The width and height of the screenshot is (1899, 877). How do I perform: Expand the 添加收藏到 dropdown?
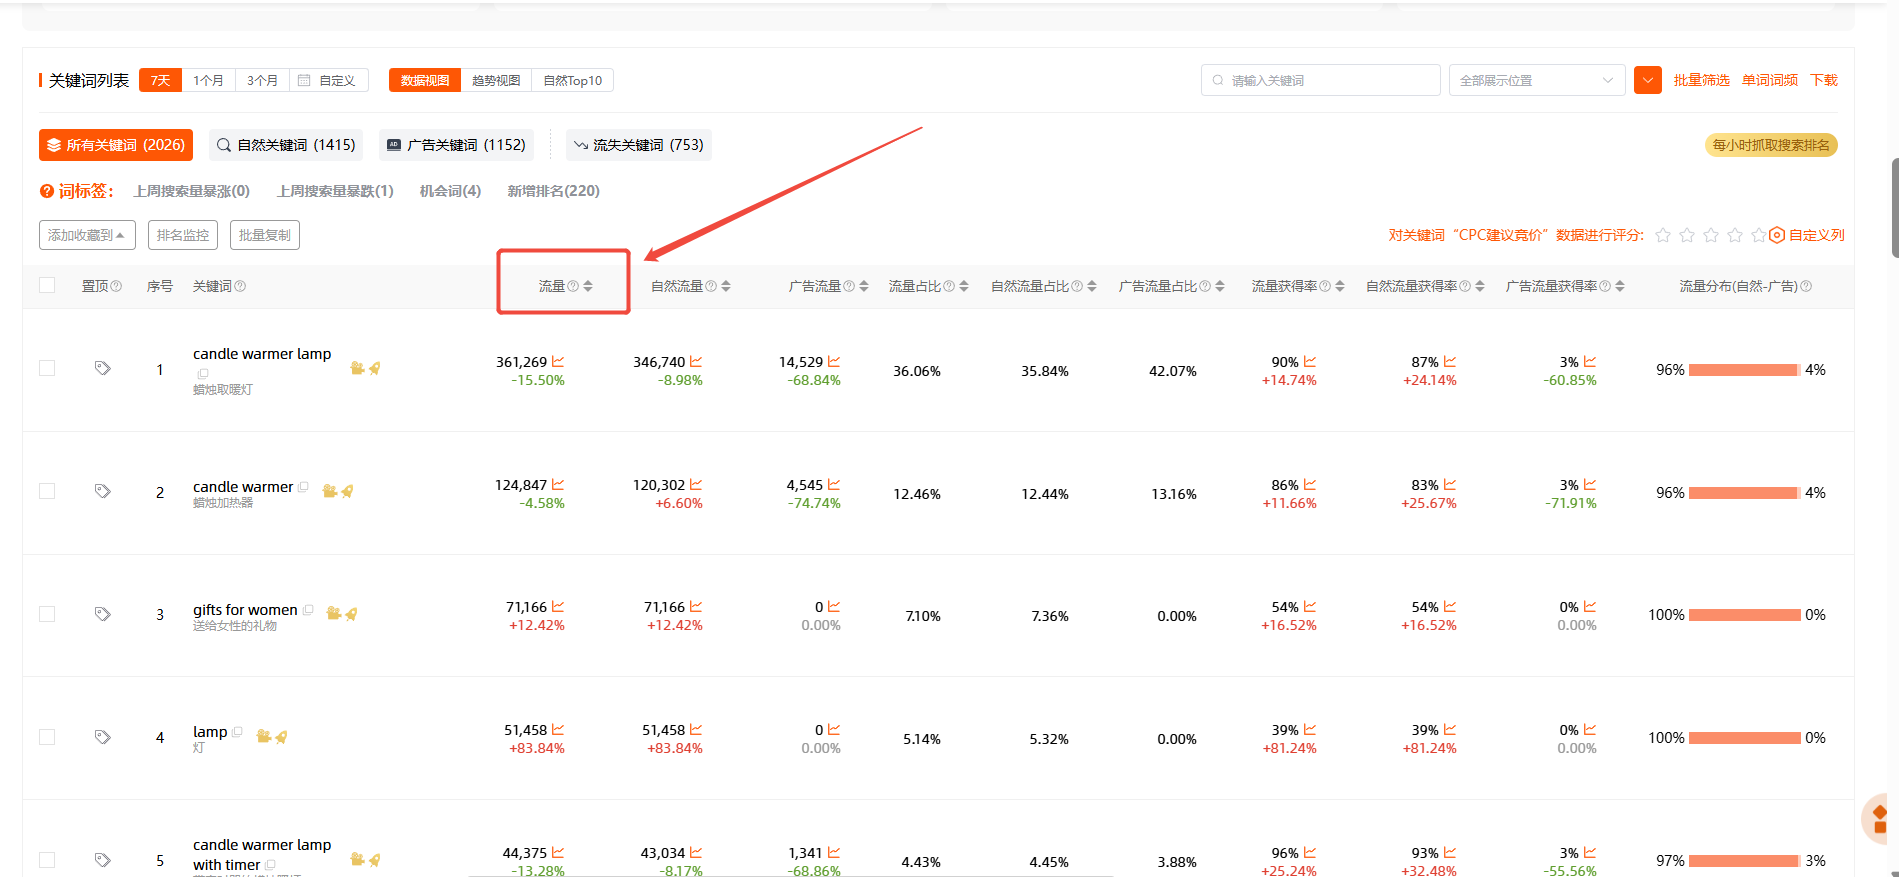coord(87,235)
